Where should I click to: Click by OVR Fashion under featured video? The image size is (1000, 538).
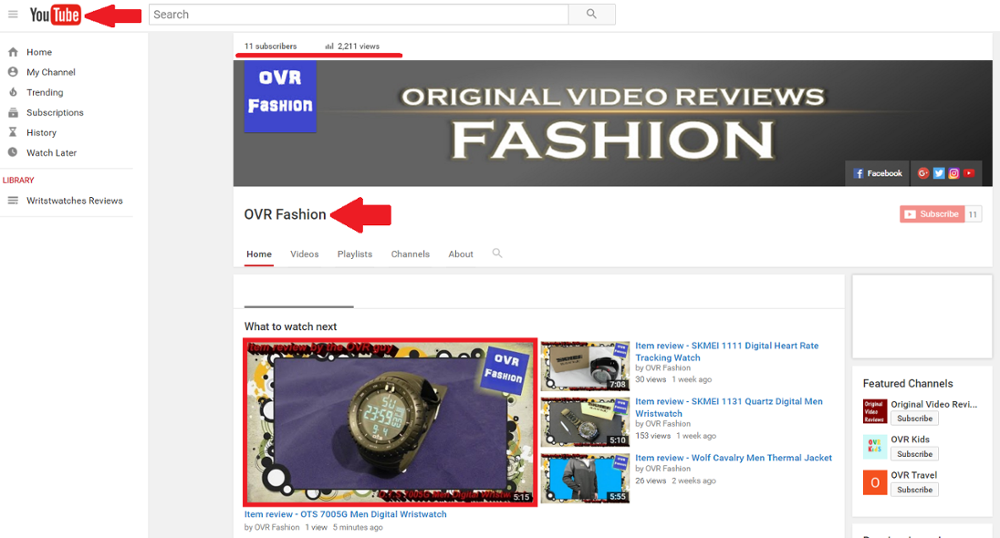click(272, 527)
